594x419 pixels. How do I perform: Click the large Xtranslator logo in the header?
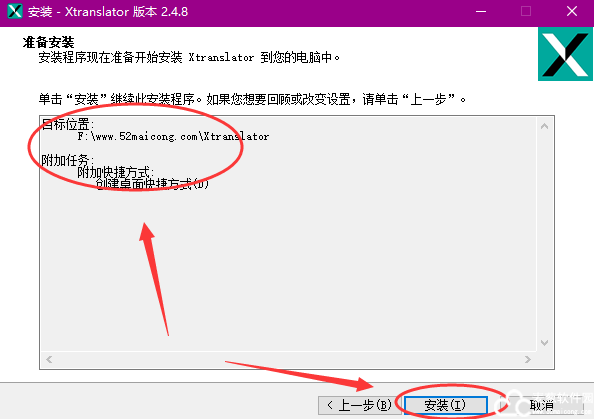pyautogui.click(x=565, y=54)
